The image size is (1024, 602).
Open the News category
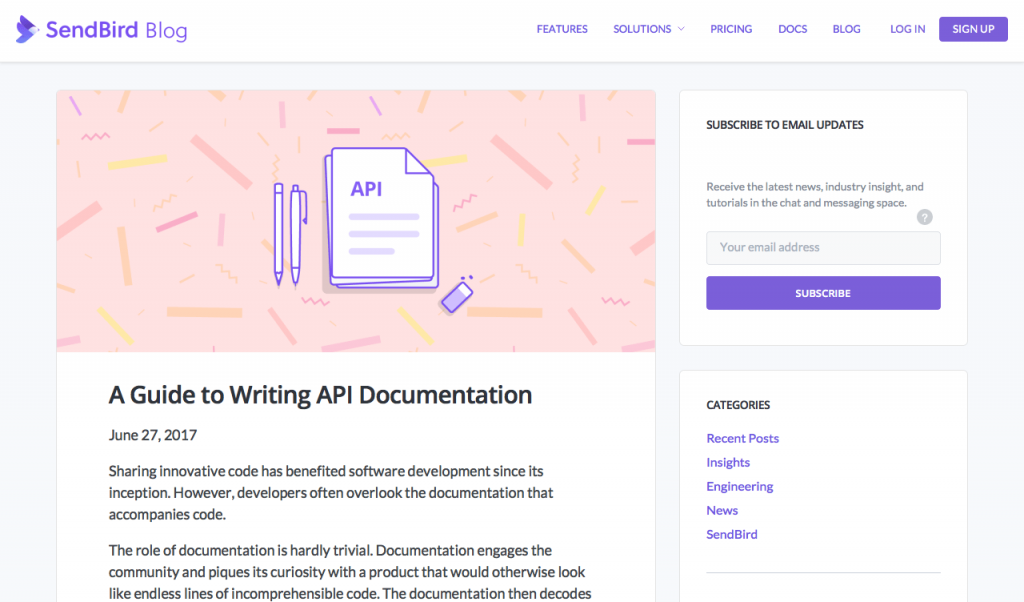722,510
